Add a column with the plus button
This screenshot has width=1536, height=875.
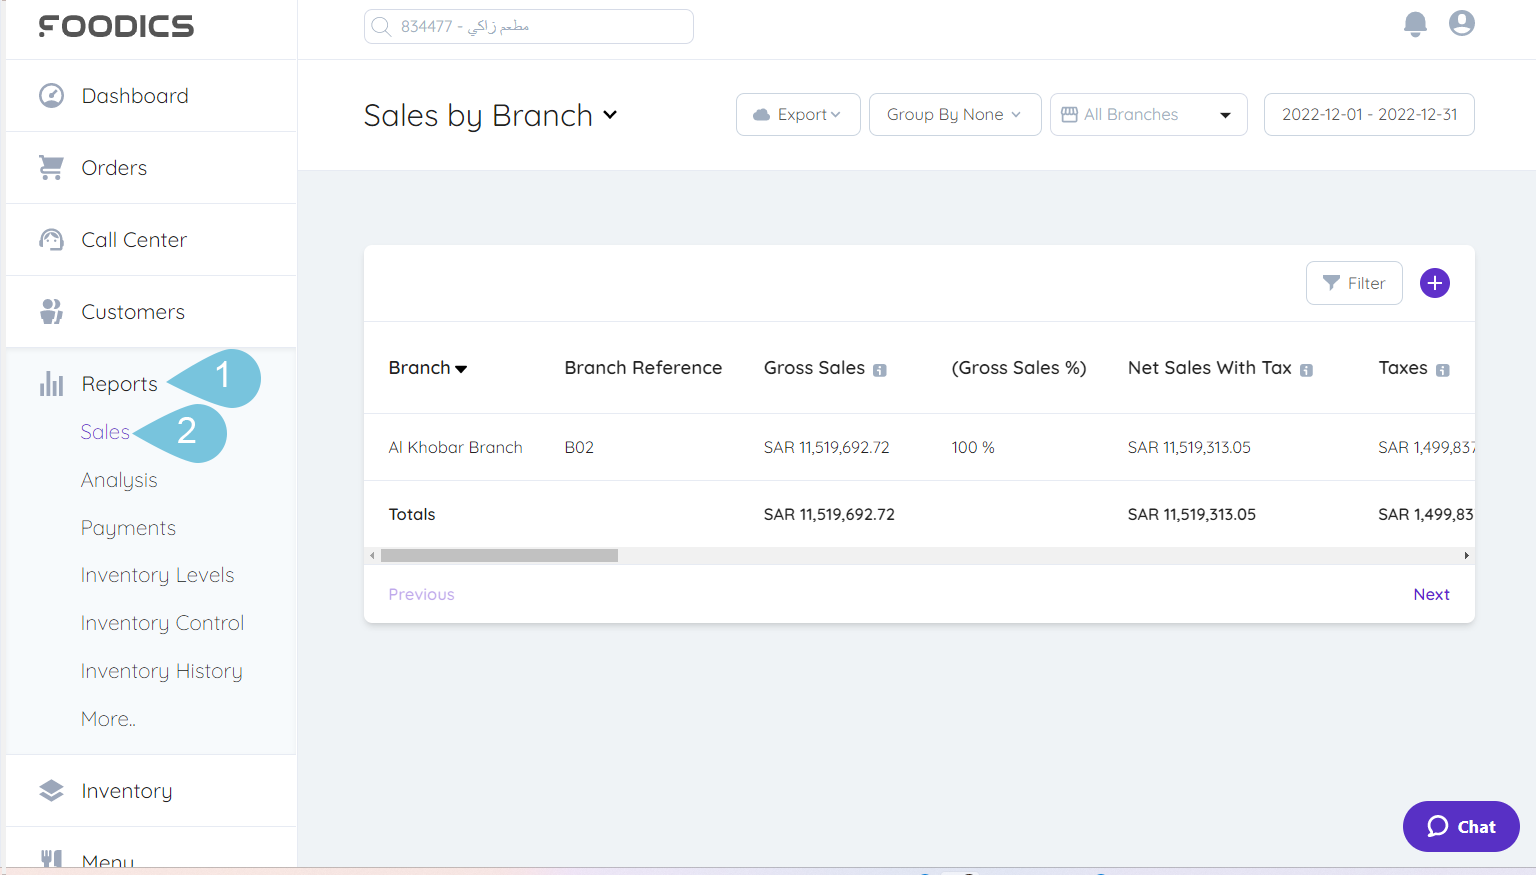click(1435, 283)
